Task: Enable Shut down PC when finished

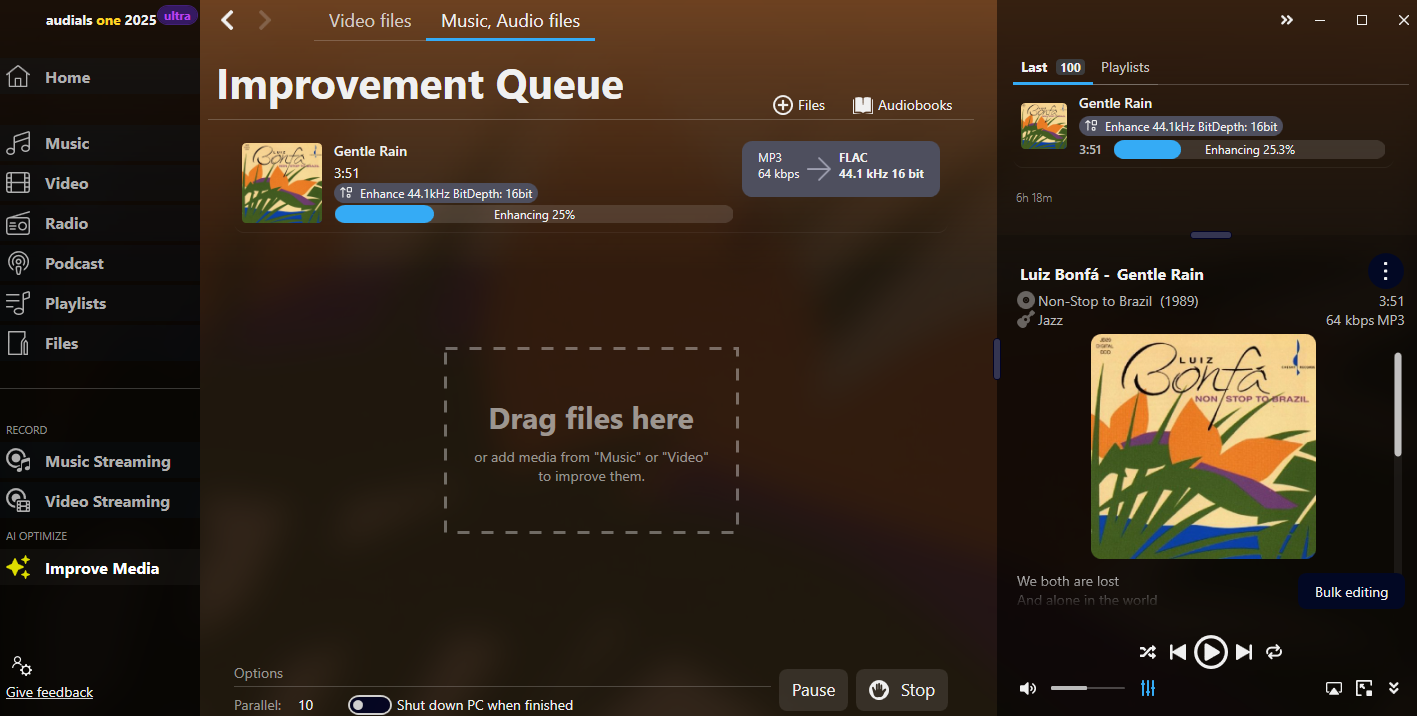Action: pos(369,705)
